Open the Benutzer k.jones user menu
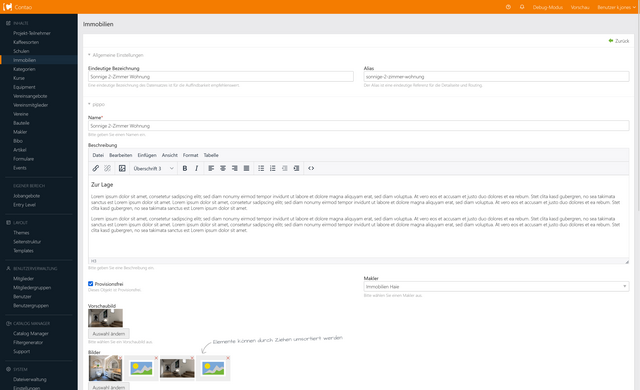The image size is (640, 390). [616, 7]
